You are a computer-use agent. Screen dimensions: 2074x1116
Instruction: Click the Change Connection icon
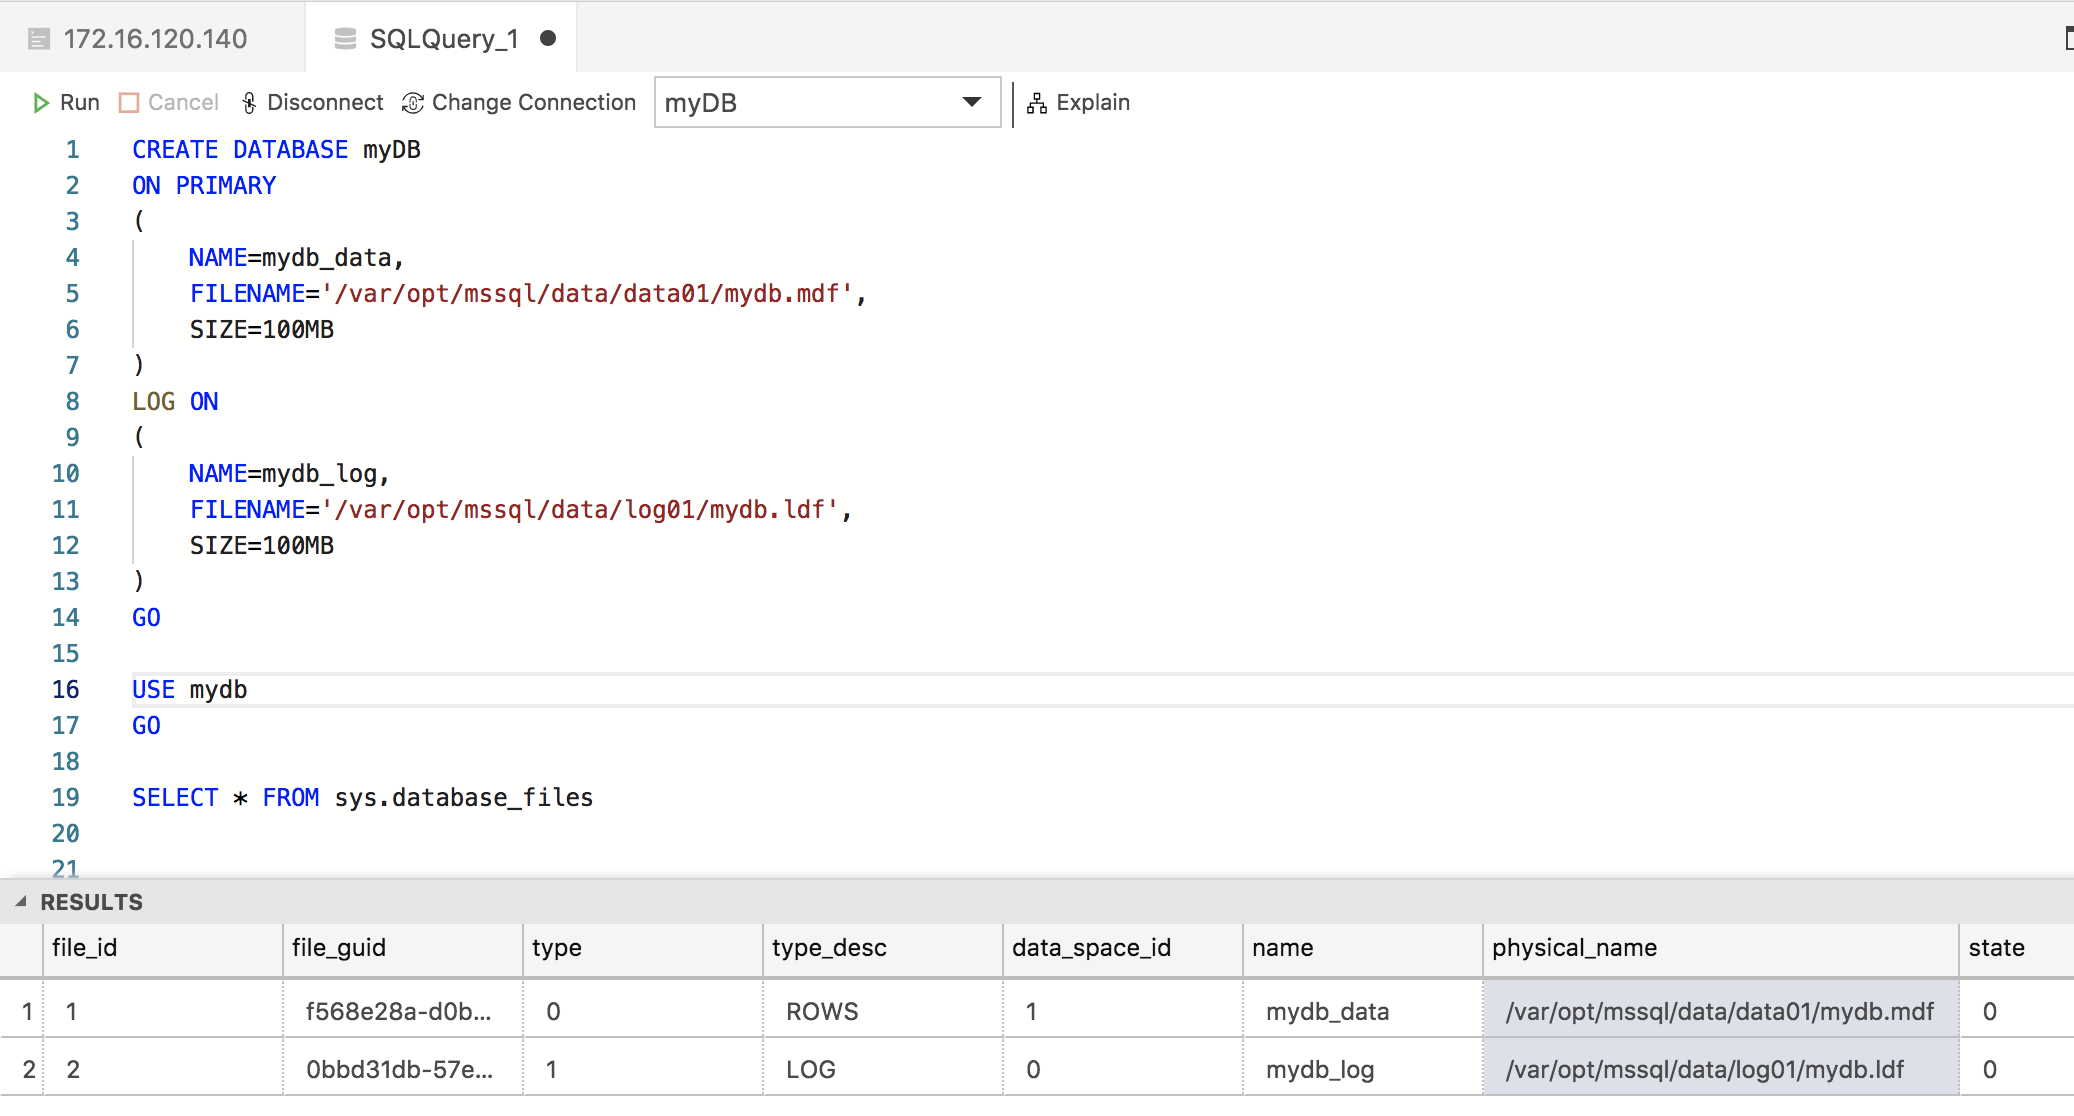click(x=413, y=103)
